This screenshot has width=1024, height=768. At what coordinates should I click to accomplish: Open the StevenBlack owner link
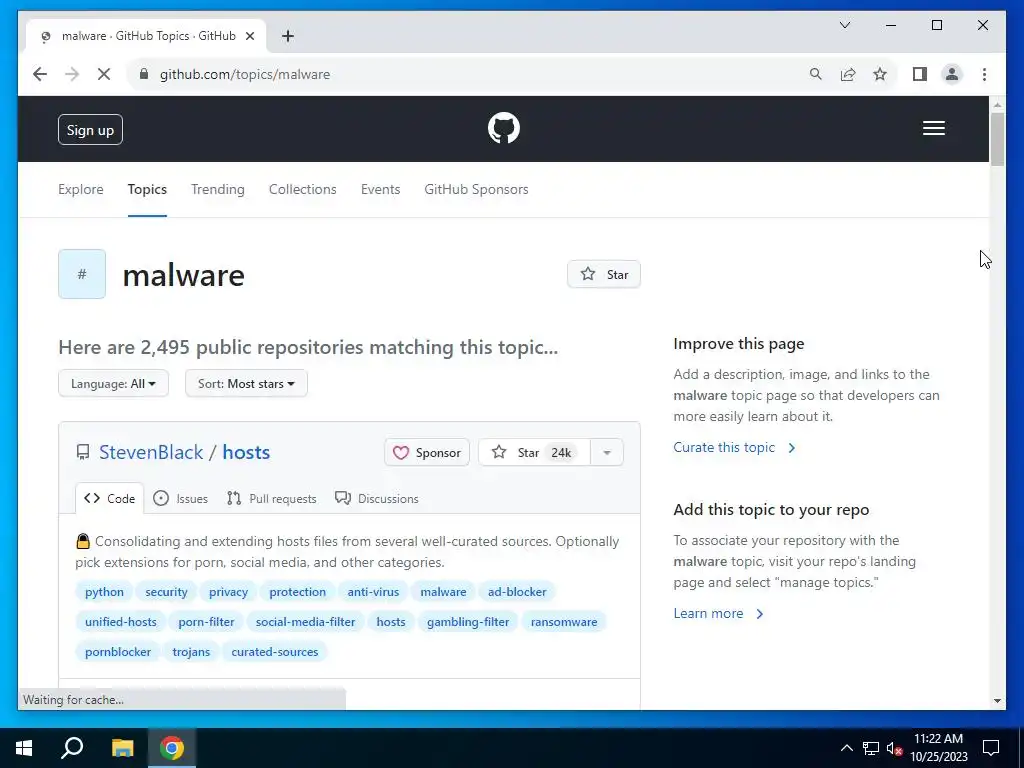151,452
